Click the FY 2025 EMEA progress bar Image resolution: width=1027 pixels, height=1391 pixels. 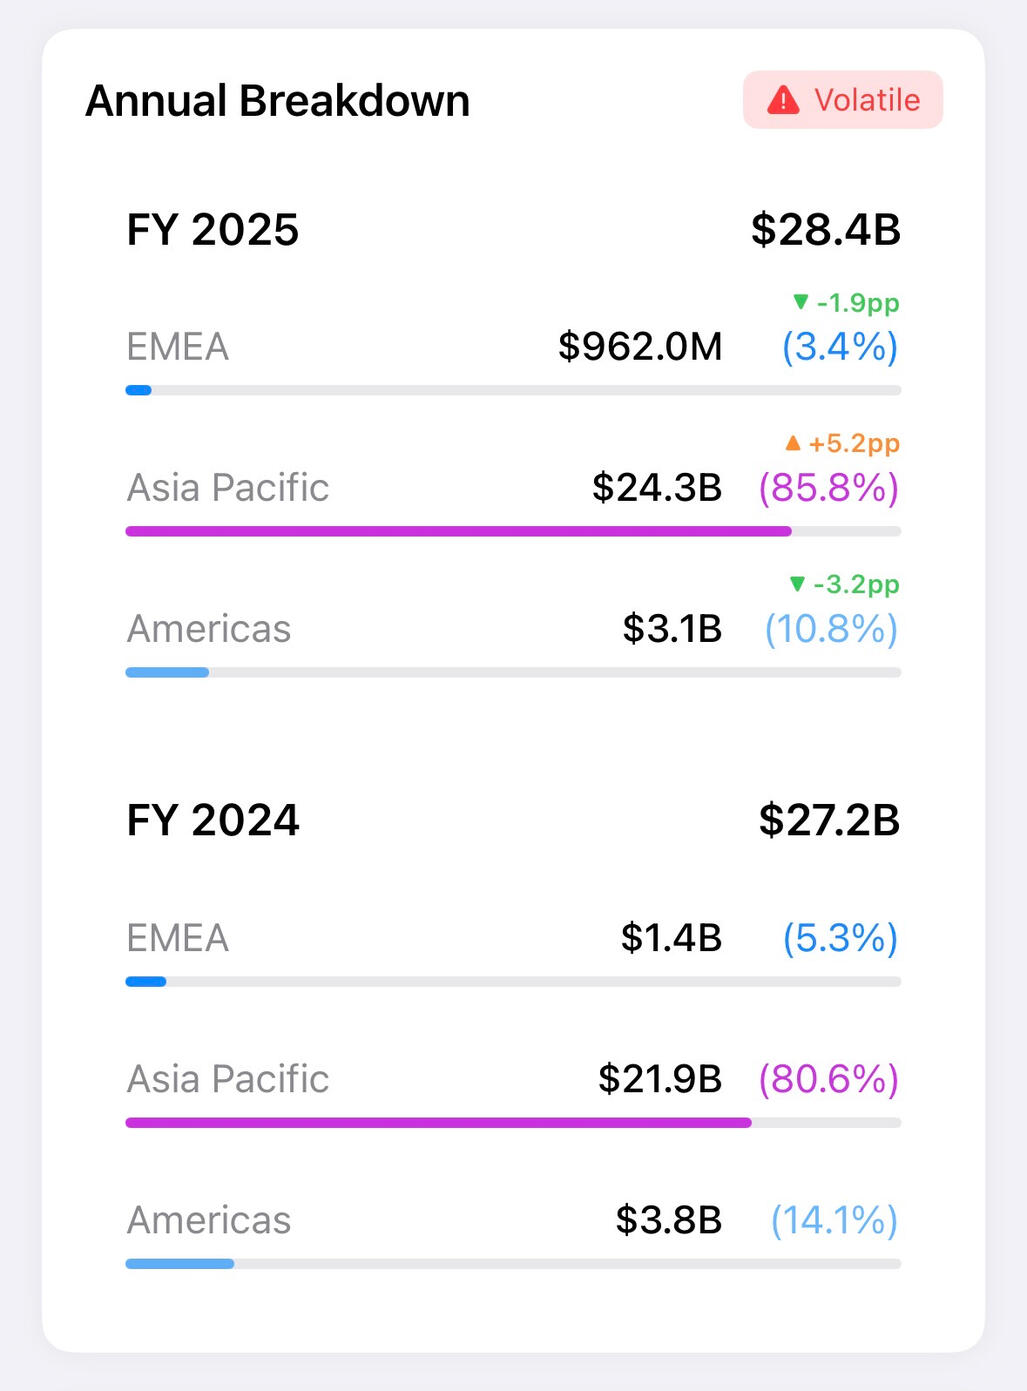tap(512, 390)
